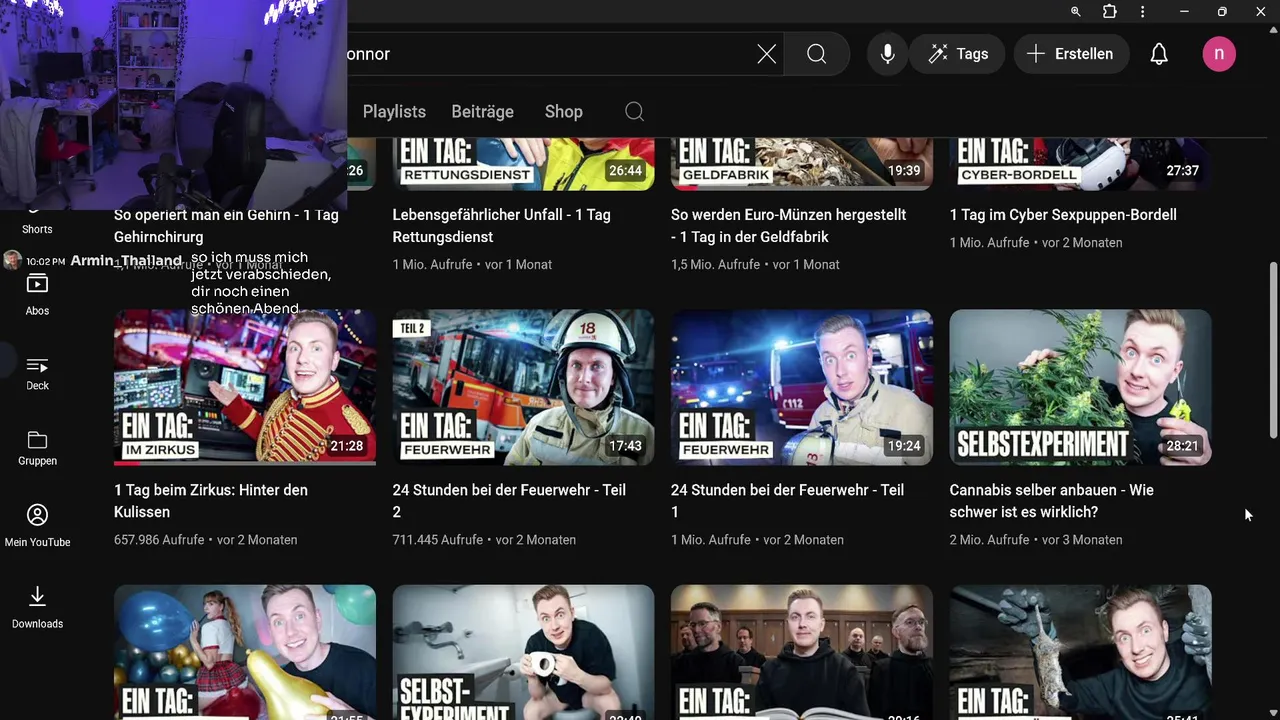Click '657.986 Aufrufe' text under Zirkus video
The width and height of the screenshot is (1280, 720).
click(159, 540)
